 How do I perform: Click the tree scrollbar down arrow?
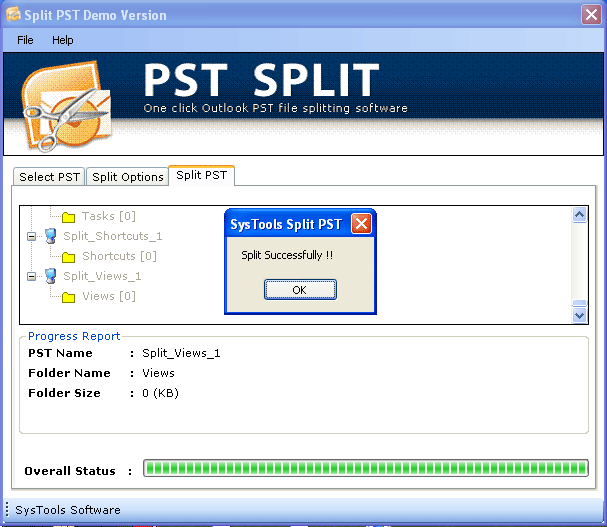pos(579,315)
